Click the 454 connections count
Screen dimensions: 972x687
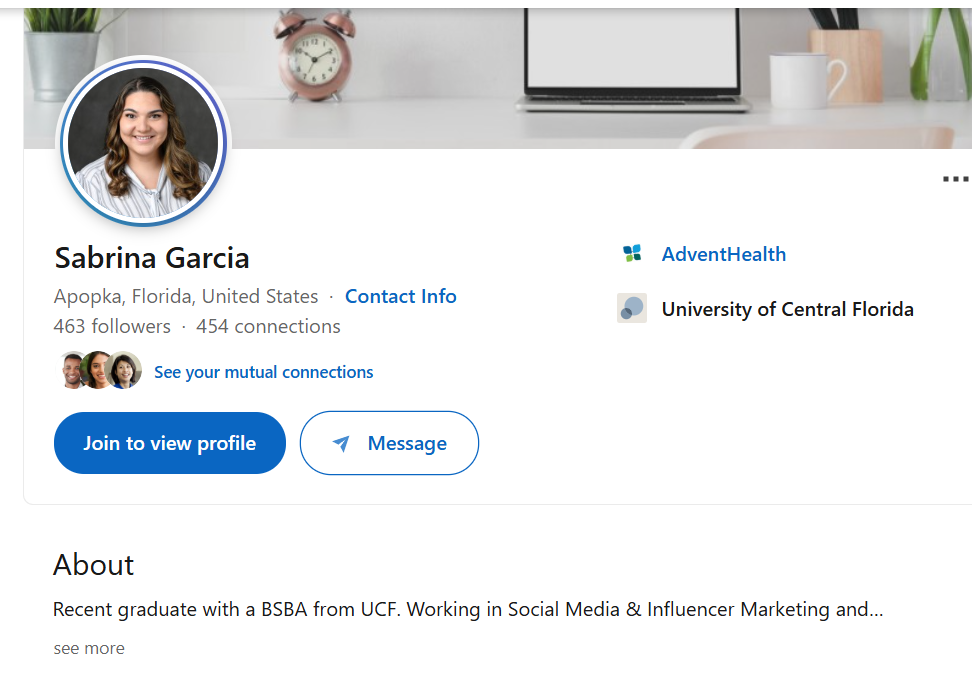click(268, 327)
